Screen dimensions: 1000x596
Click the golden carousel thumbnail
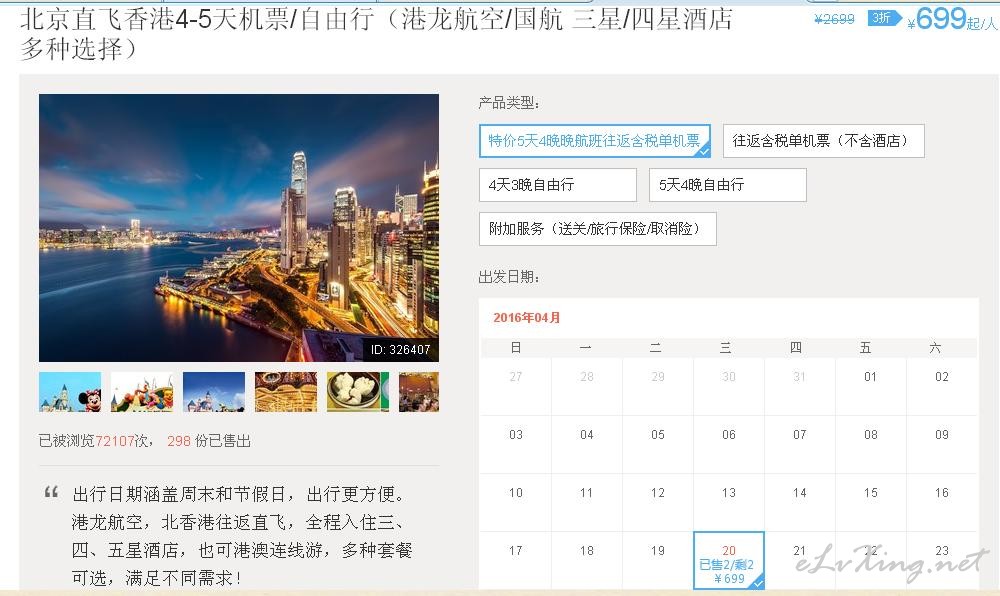[286, 392]
